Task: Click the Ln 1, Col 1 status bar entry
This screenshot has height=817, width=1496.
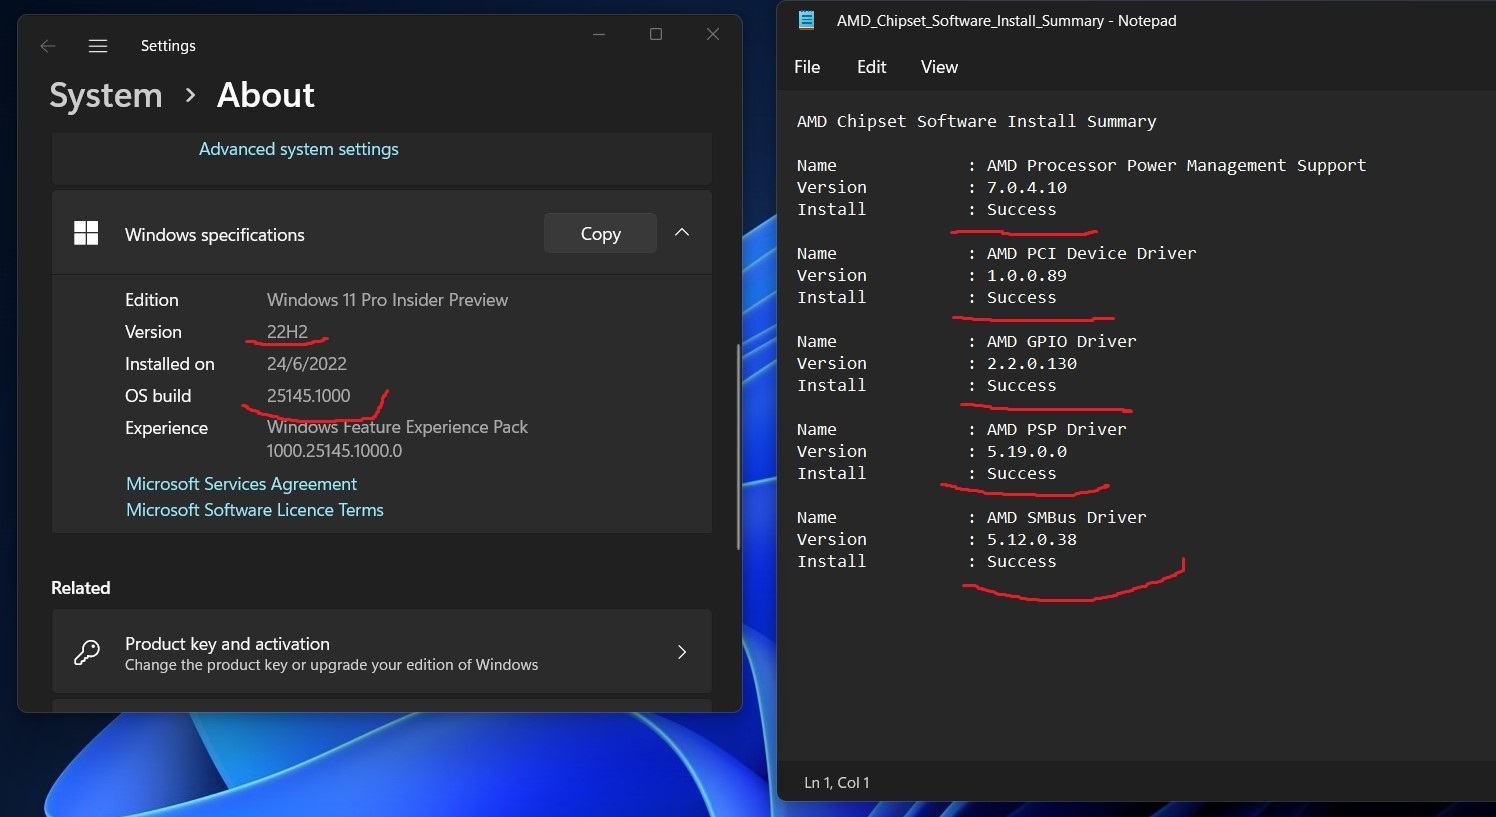Action: pyautogui.click(x=837, y=783)
